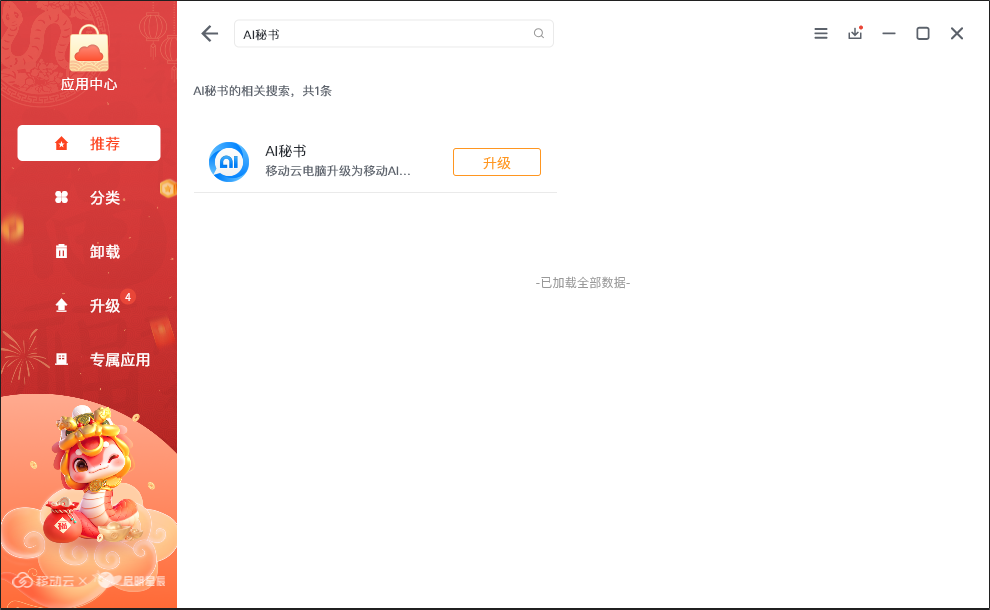Open the download manager icon
990x610 pixels.
(x=856, y=33)
